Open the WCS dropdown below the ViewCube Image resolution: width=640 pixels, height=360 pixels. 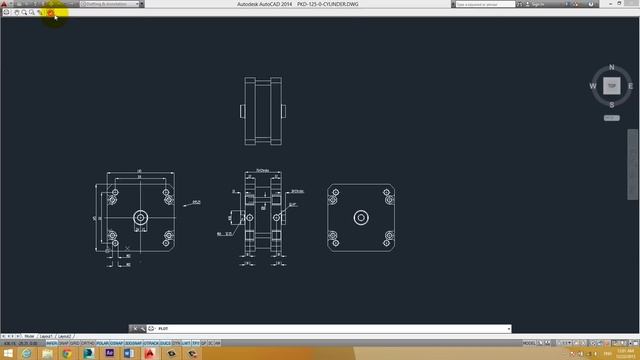pyautogui.click(x=611, y=118)
